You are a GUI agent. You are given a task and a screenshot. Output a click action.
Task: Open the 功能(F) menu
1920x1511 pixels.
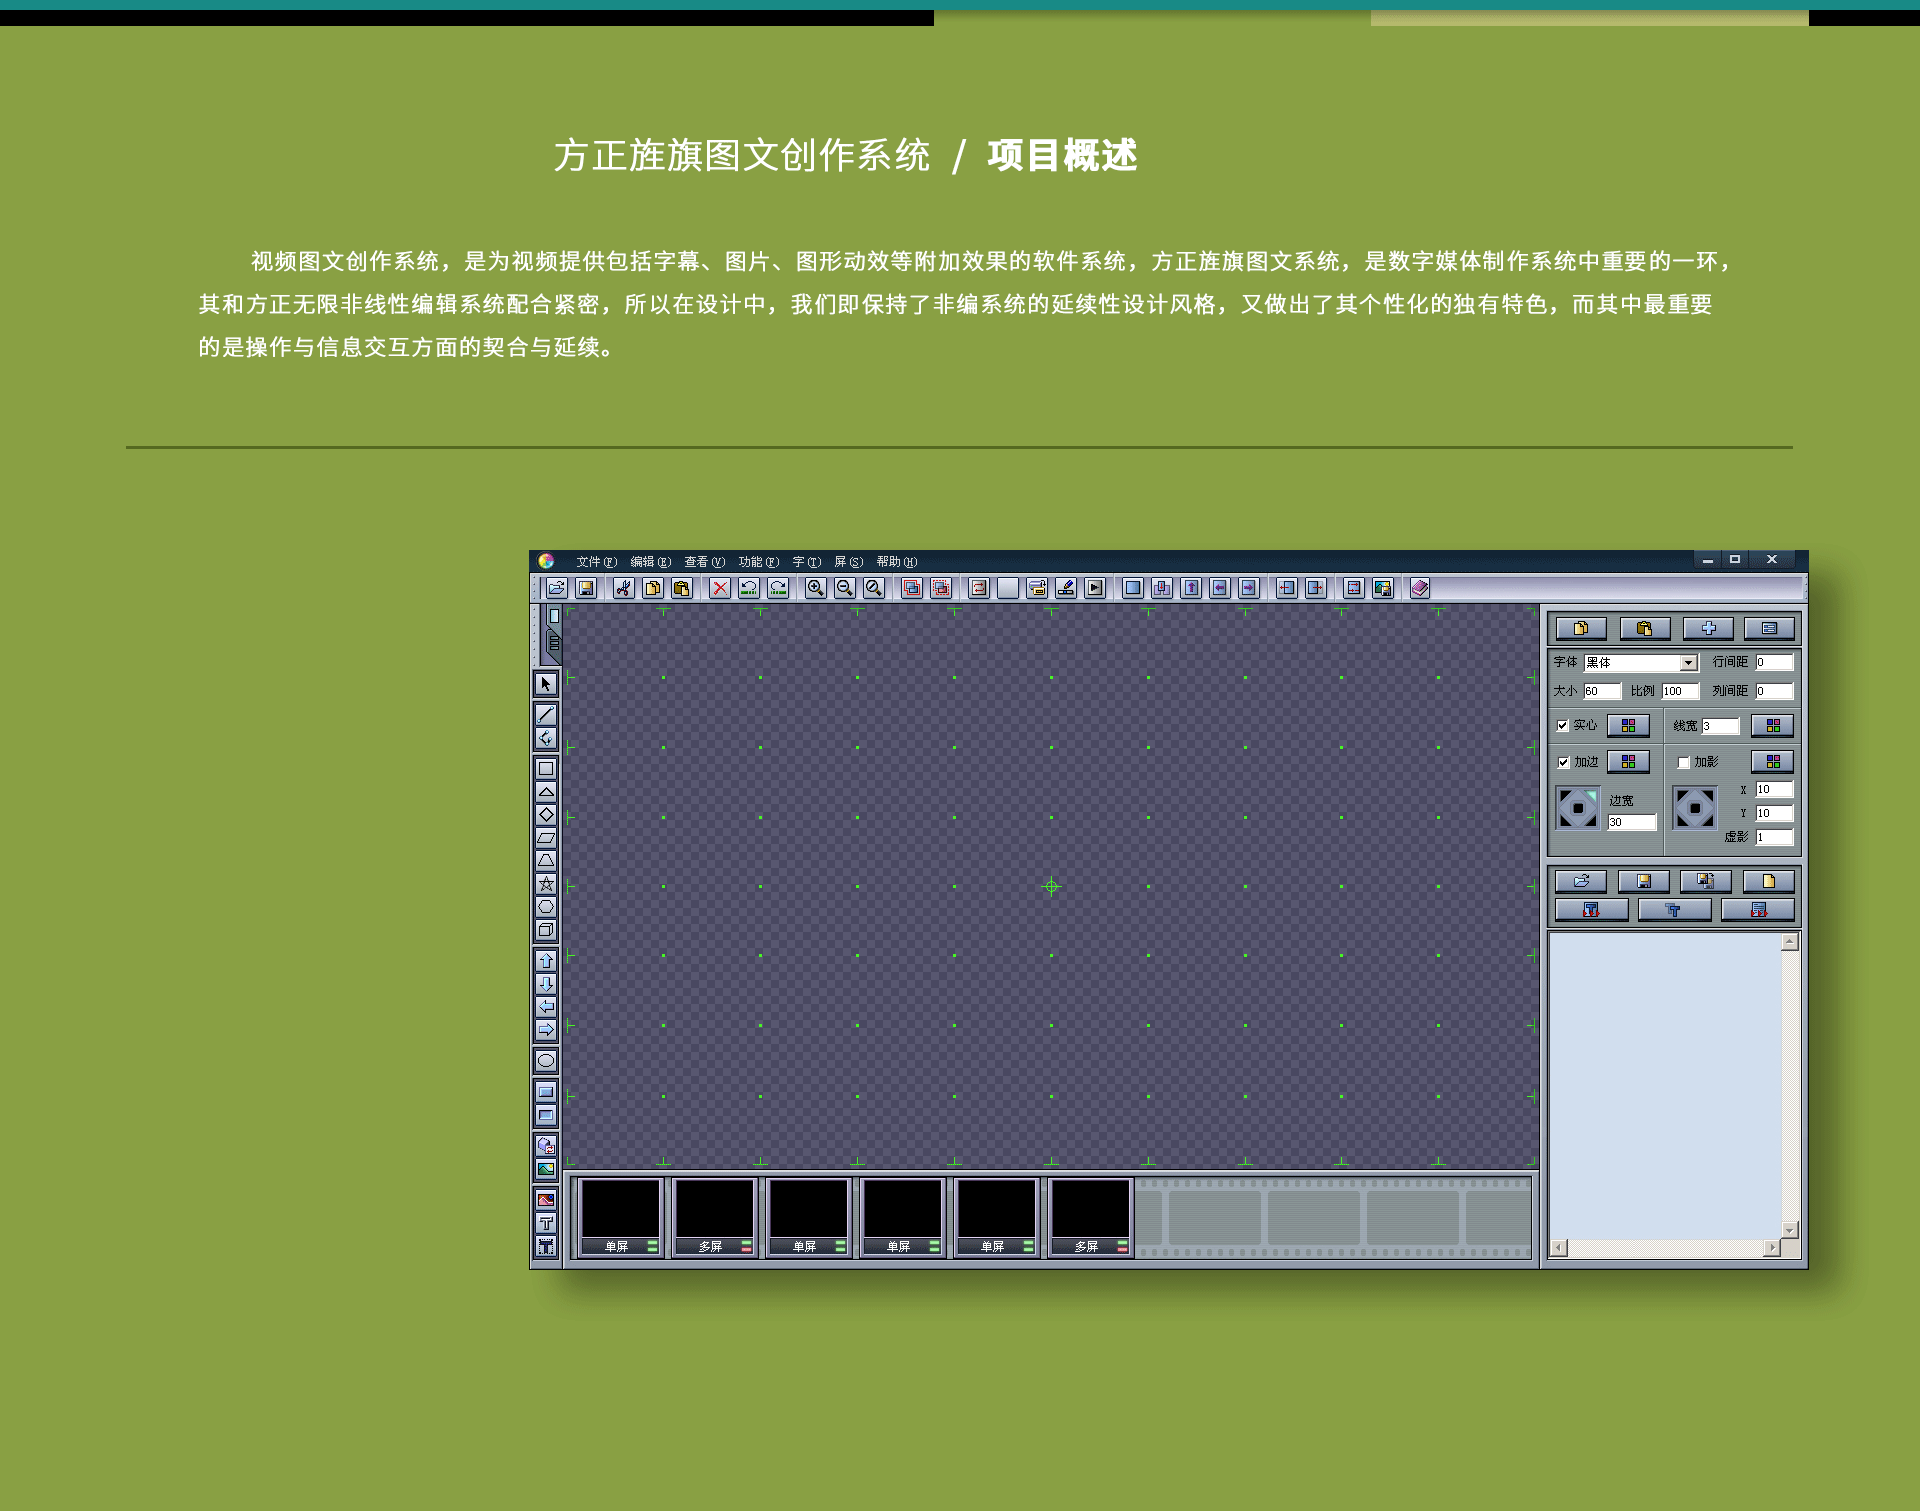click(758, 561)
